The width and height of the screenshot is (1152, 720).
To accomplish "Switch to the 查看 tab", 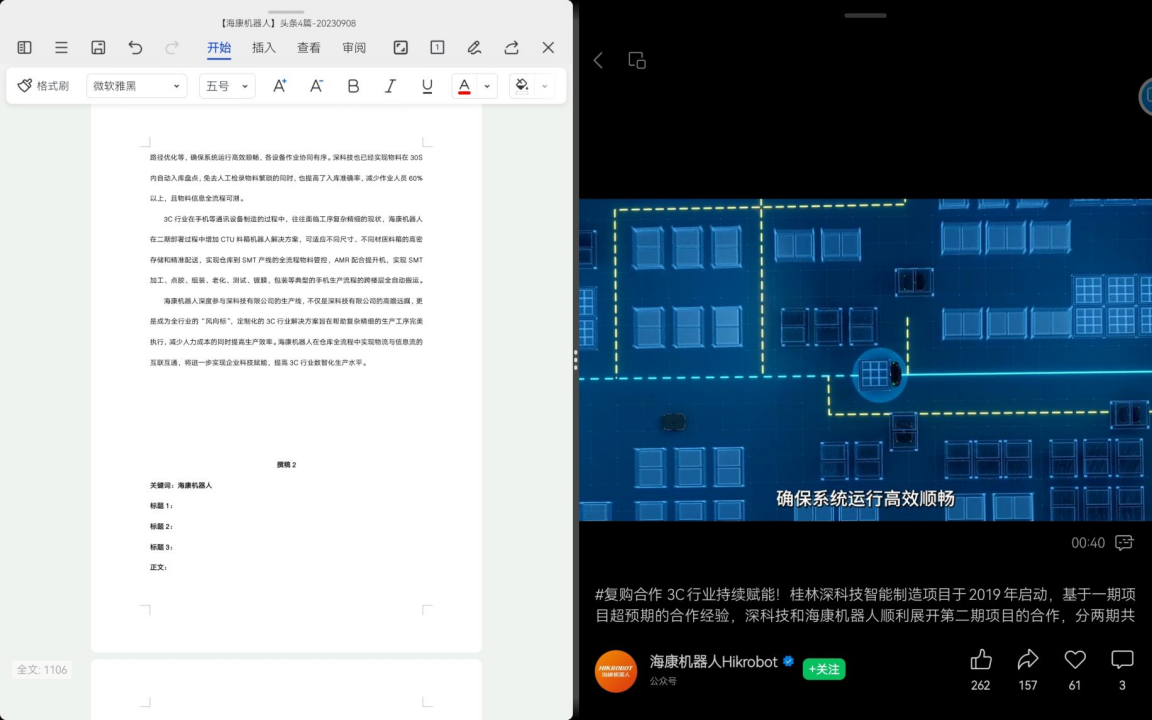I will (309, 48).
